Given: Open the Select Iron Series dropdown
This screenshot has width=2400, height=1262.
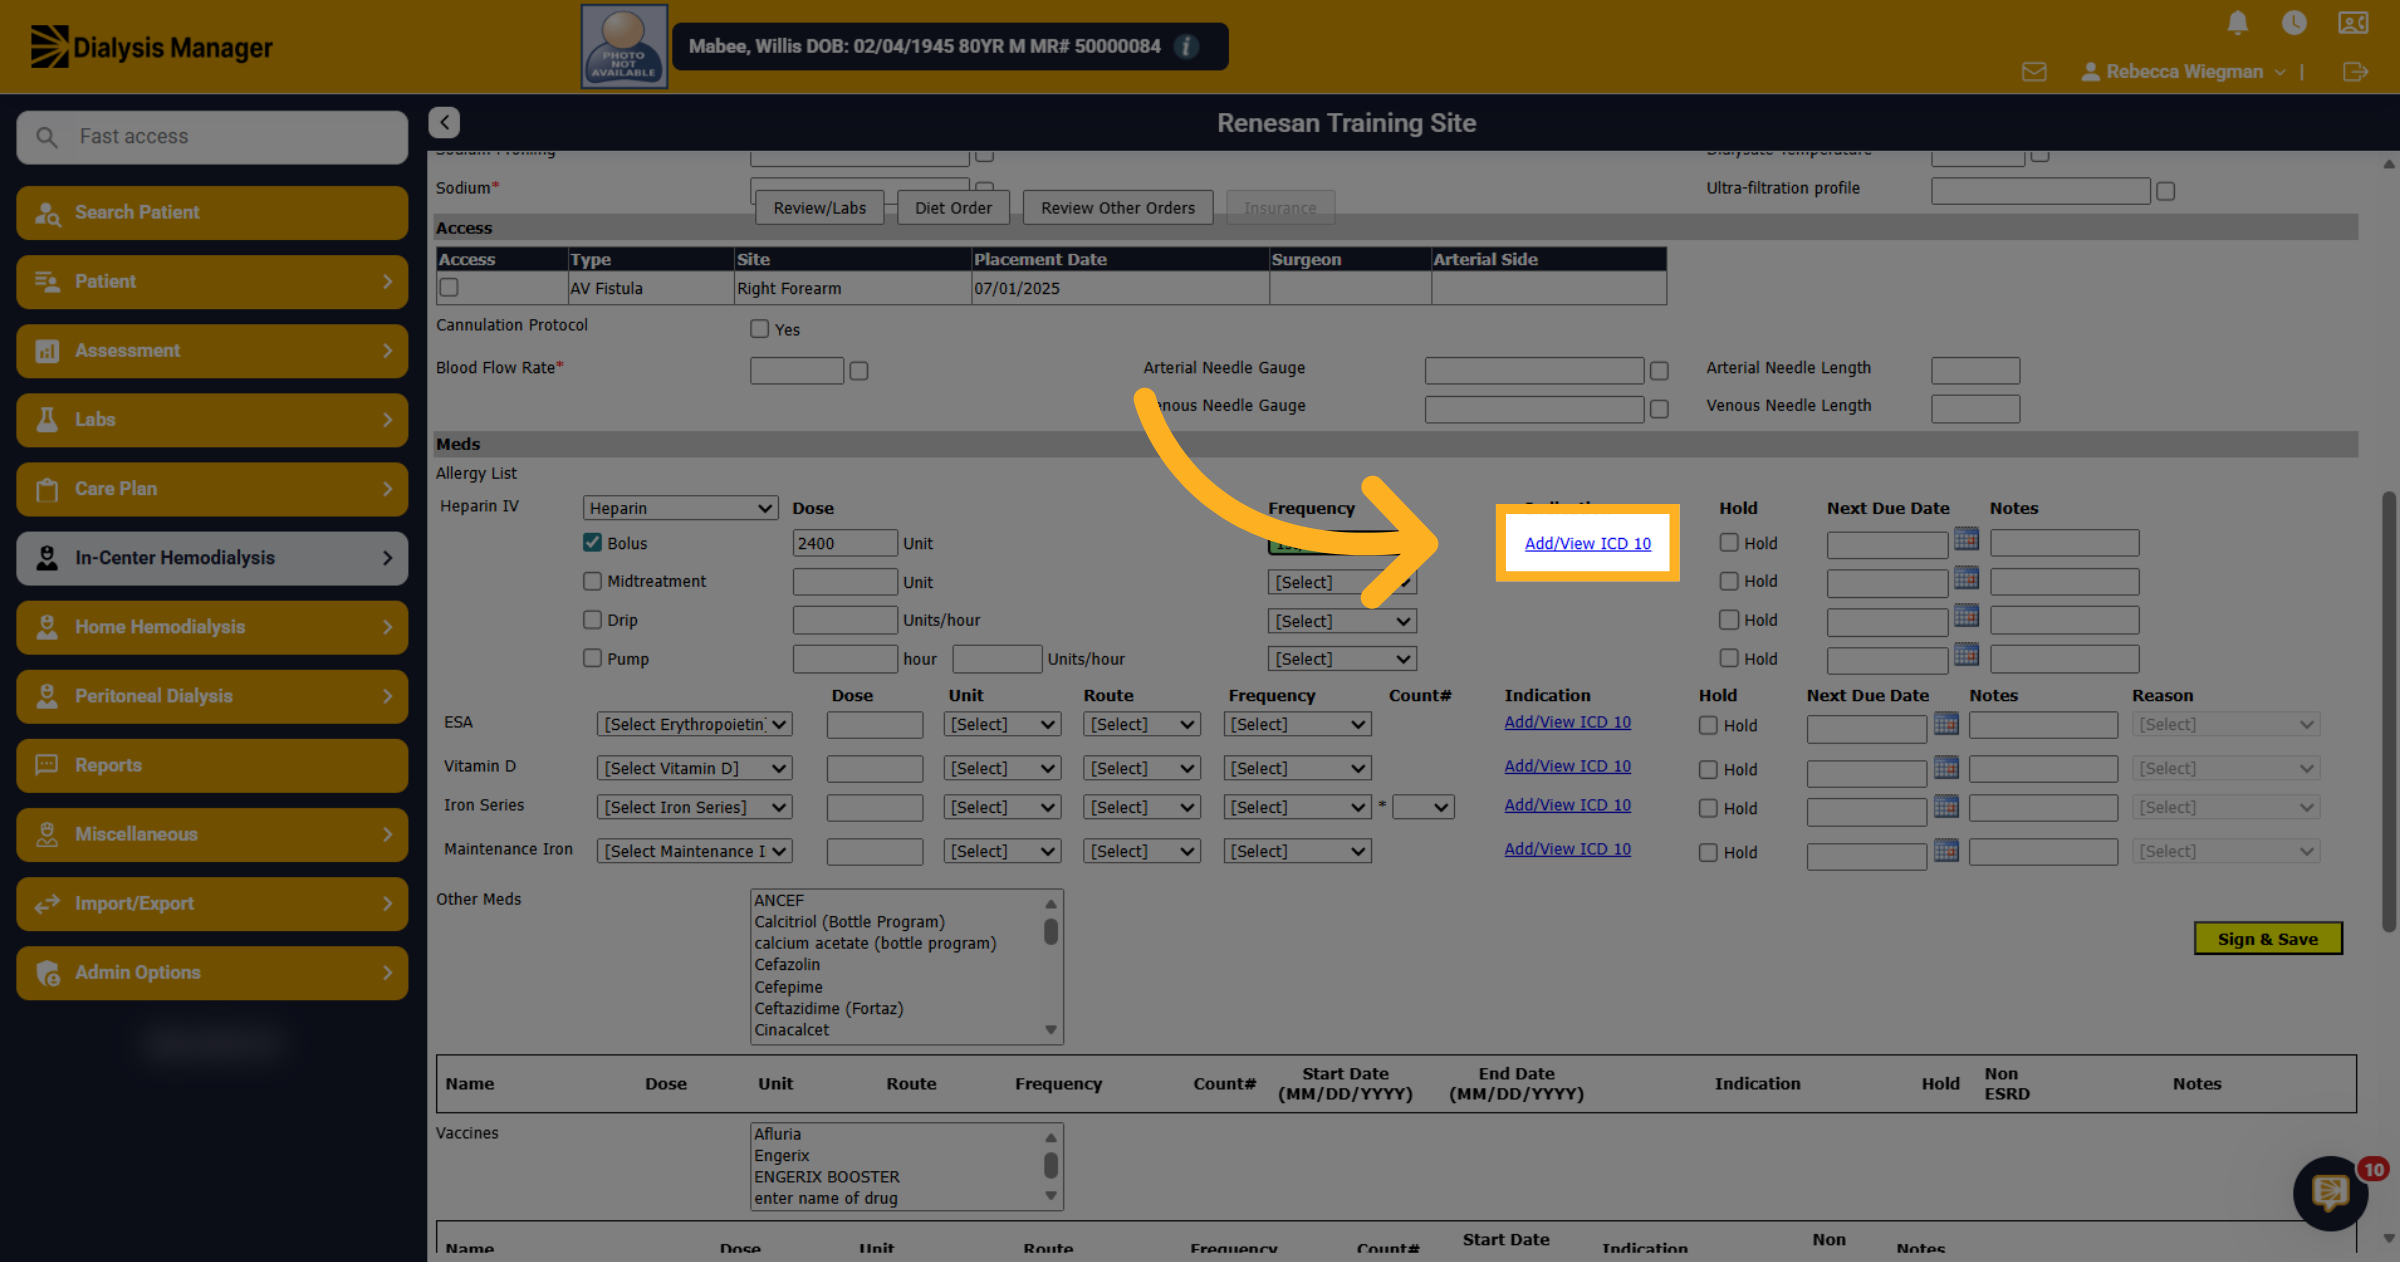Looking at the screenshot, I should pos(694,807).
